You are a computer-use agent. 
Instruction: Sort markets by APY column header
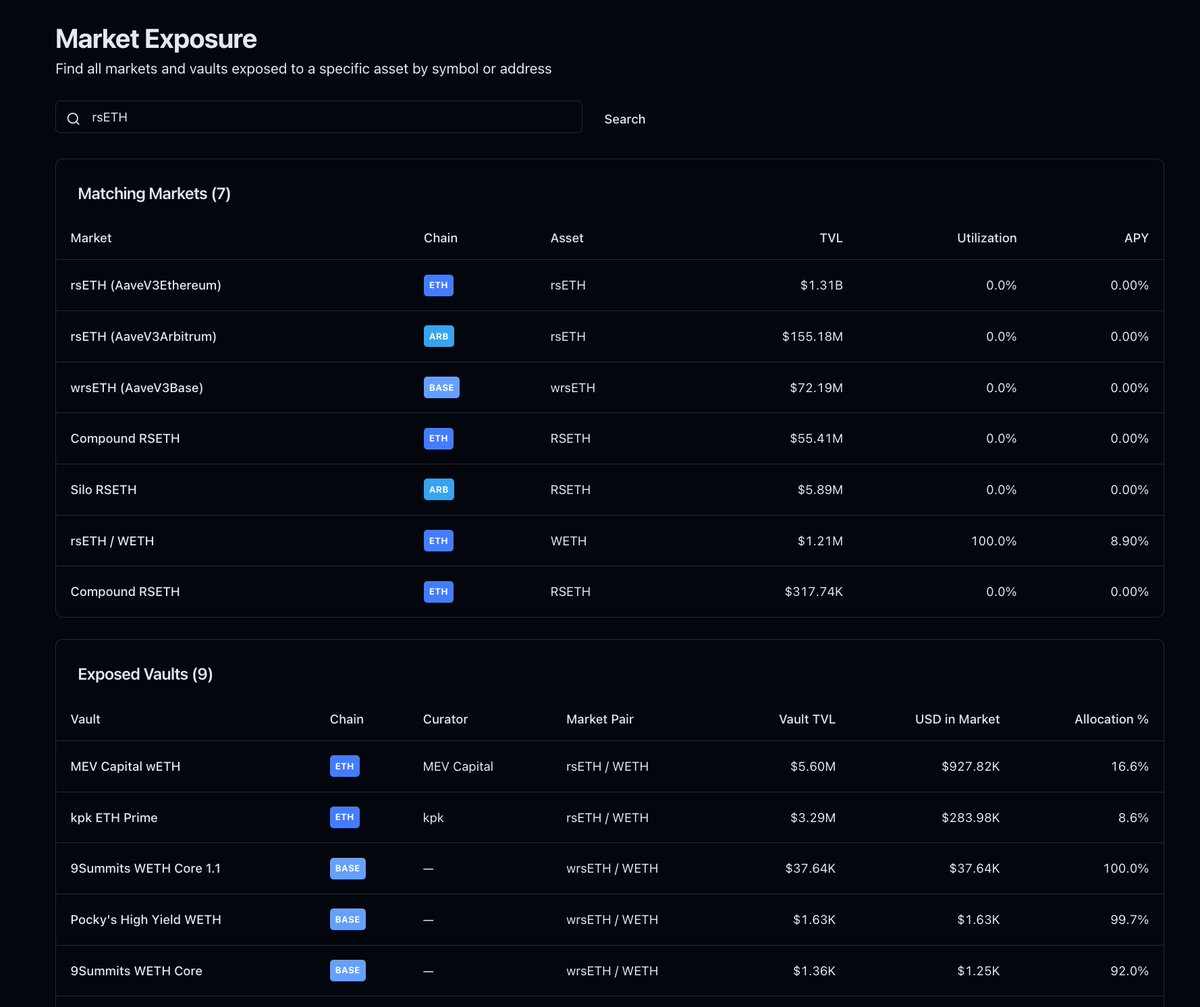[x=1135, y=238]
